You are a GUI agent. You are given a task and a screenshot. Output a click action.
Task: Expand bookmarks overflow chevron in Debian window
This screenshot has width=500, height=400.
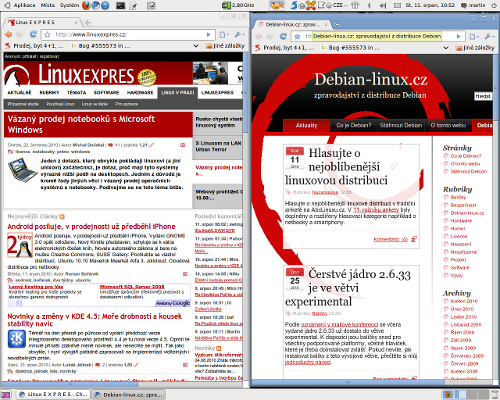pyautogui.click(x=446, y=48)
